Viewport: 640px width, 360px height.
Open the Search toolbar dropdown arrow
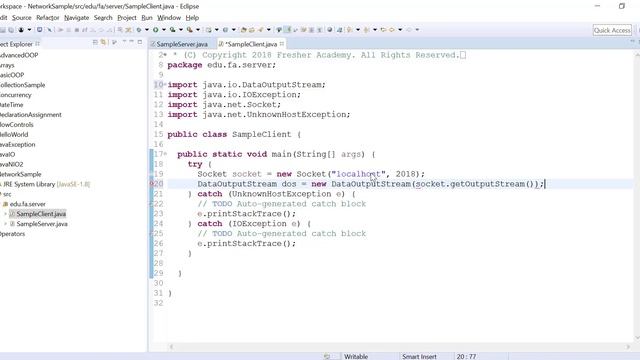click(x=269, y=30)
